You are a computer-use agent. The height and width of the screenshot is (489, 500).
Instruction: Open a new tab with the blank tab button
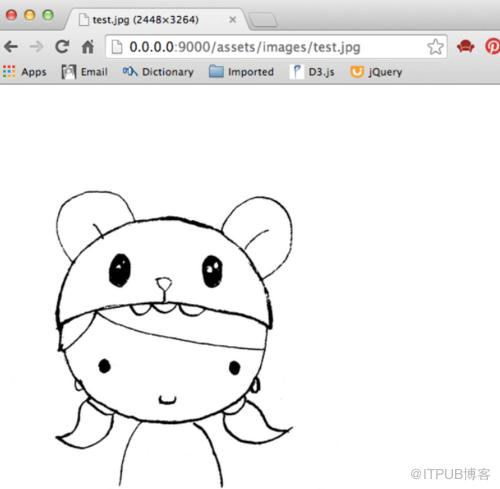(263, 20)
